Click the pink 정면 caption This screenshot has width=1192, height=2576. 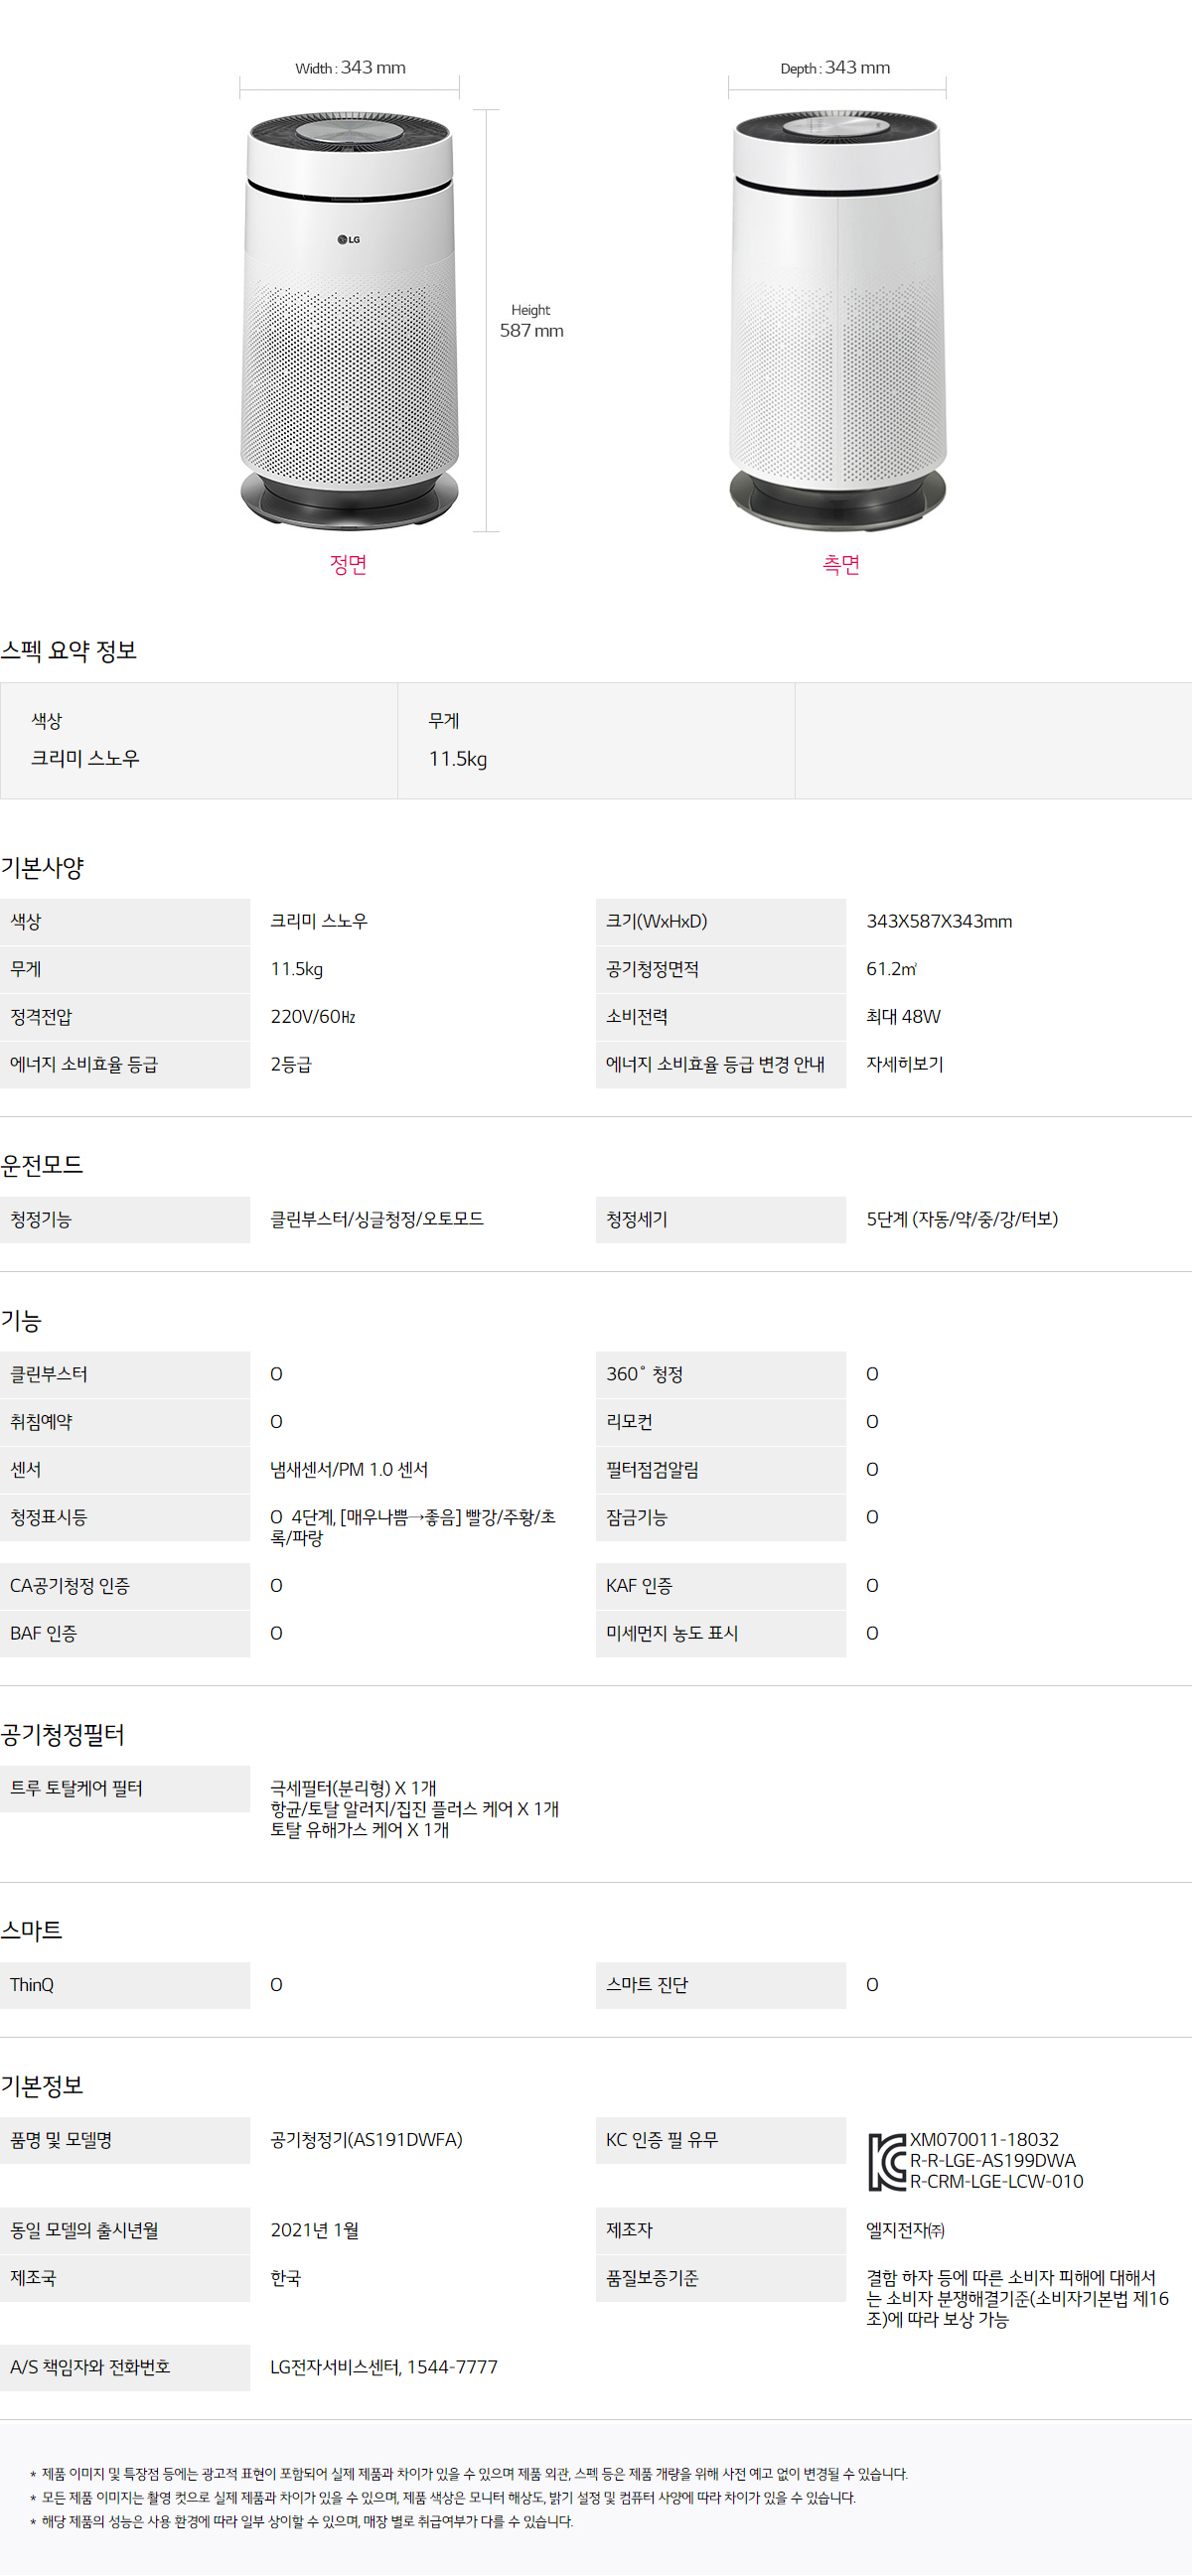pyautogui.click(x=348, y=564)
